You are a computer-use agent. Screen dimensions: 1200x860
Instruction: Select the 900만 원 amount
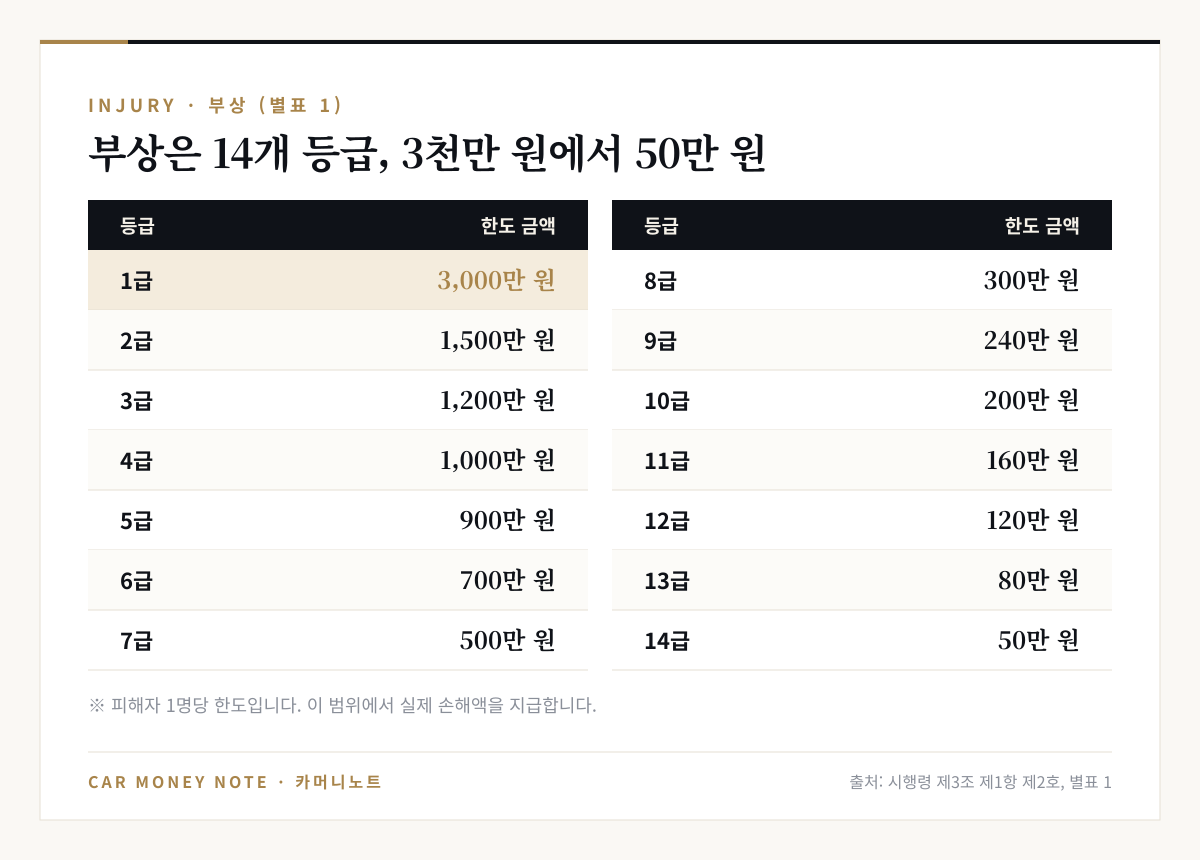point(508,520)
